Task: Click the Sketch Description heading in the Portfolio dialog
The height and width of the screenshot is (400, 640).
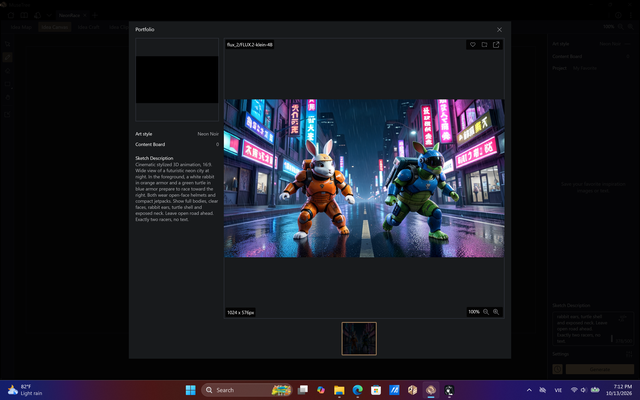Action: pos(154,158)
